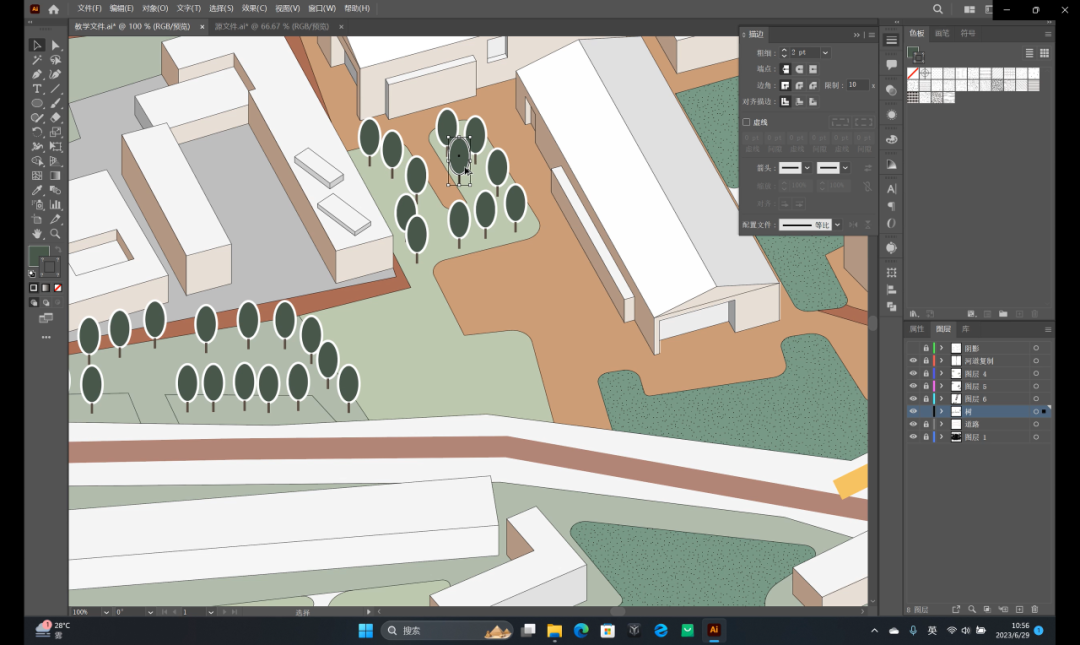
Task: Expand the 阴影 layer contents
Action: (942, 348)
